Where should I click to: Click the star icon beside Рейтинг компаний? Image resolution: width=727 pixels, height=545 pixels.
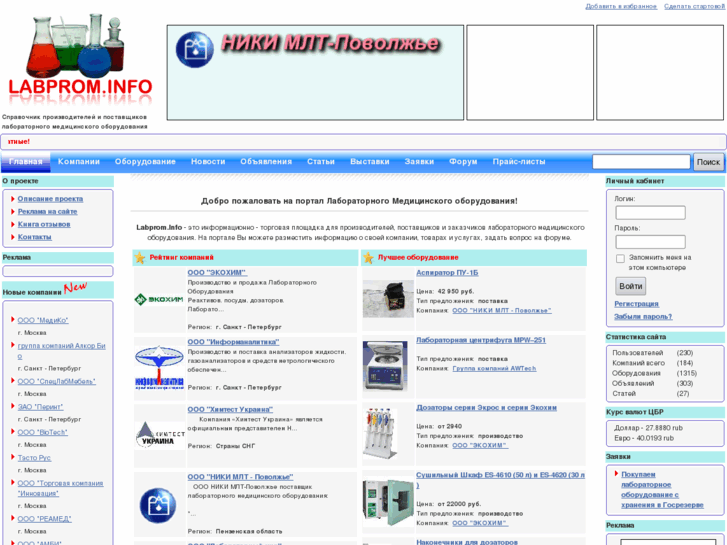click(x=140, y=258)
